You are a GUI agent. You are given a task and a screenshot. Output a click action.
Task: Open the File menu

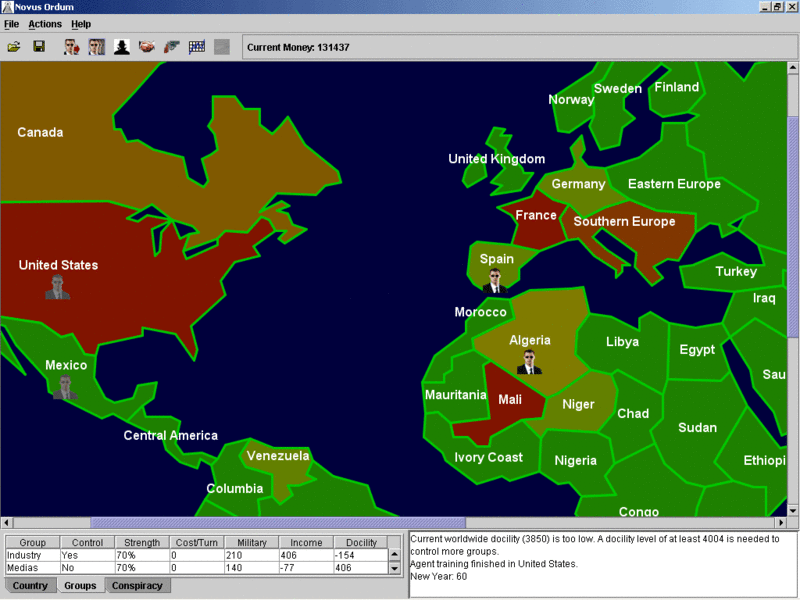[14, 23]
